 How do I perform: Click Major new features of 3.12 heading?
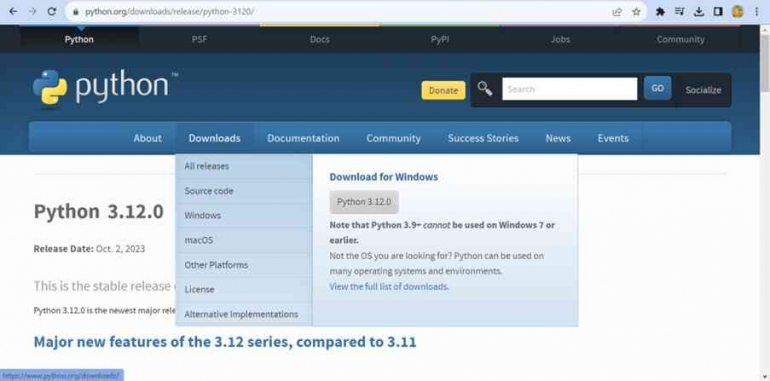point(225,342)
